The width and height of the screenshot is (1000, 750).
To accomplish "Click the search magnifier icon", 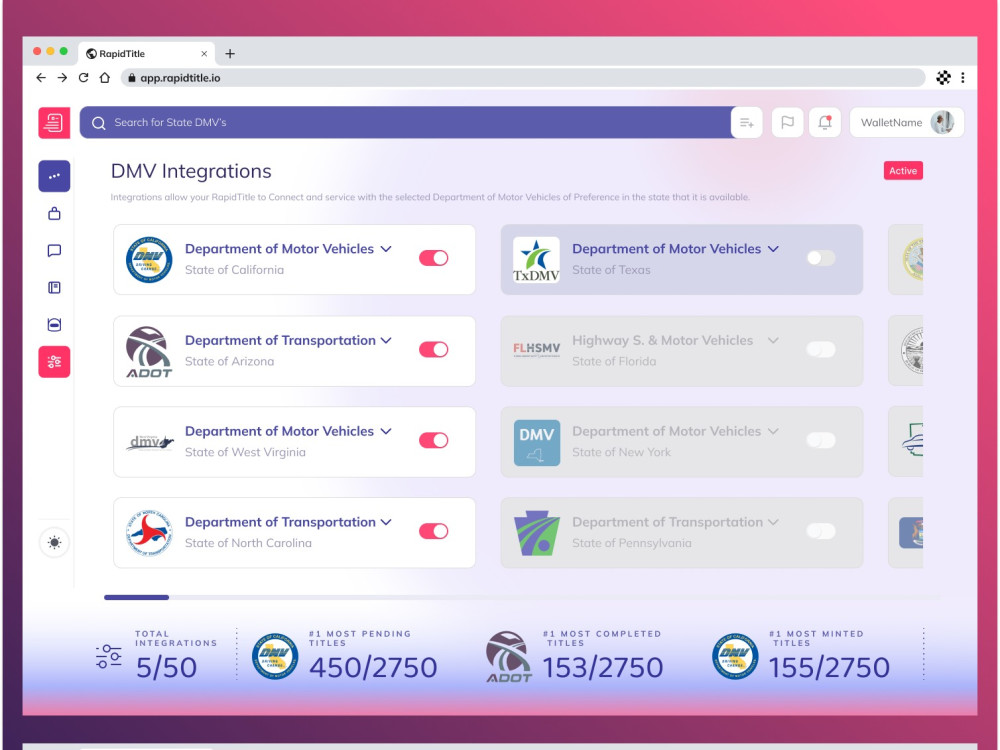I will pyautogui.click(x=98, y=123).
